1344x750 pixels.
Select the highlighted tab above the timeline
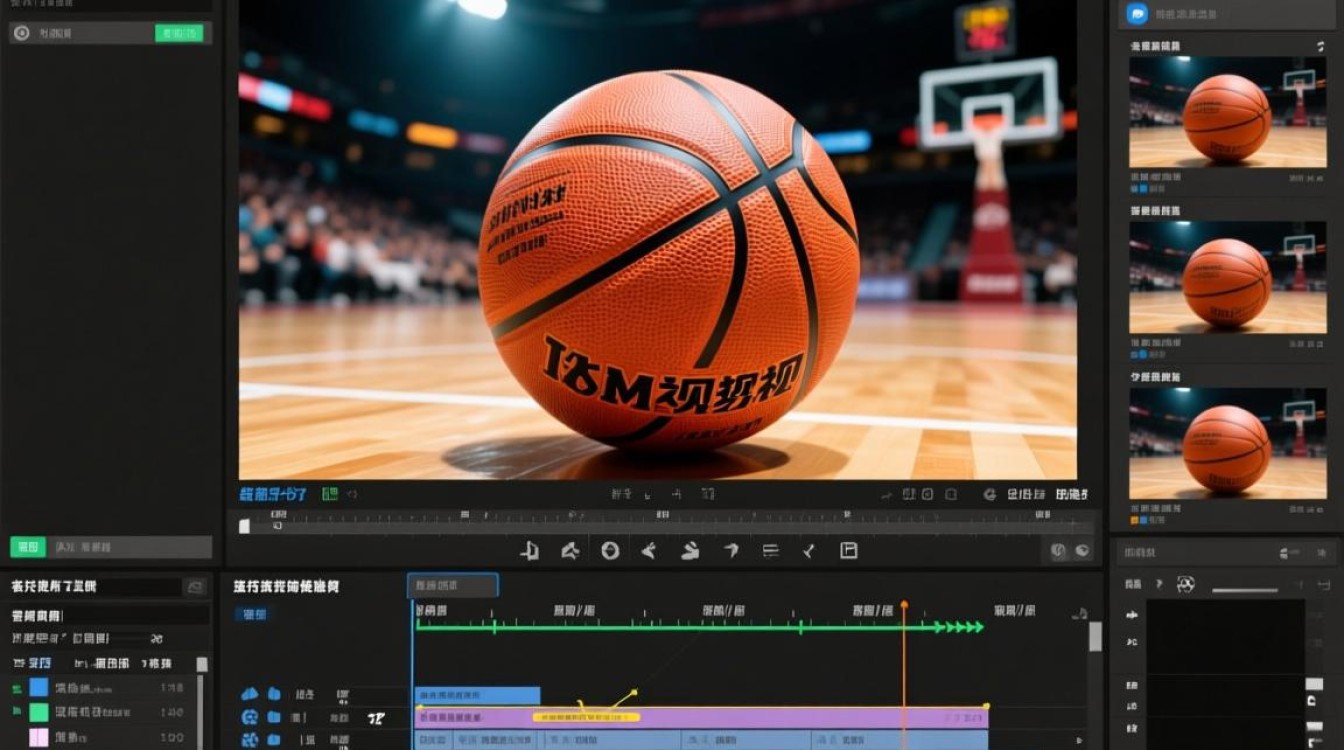[x=452, y=585]
